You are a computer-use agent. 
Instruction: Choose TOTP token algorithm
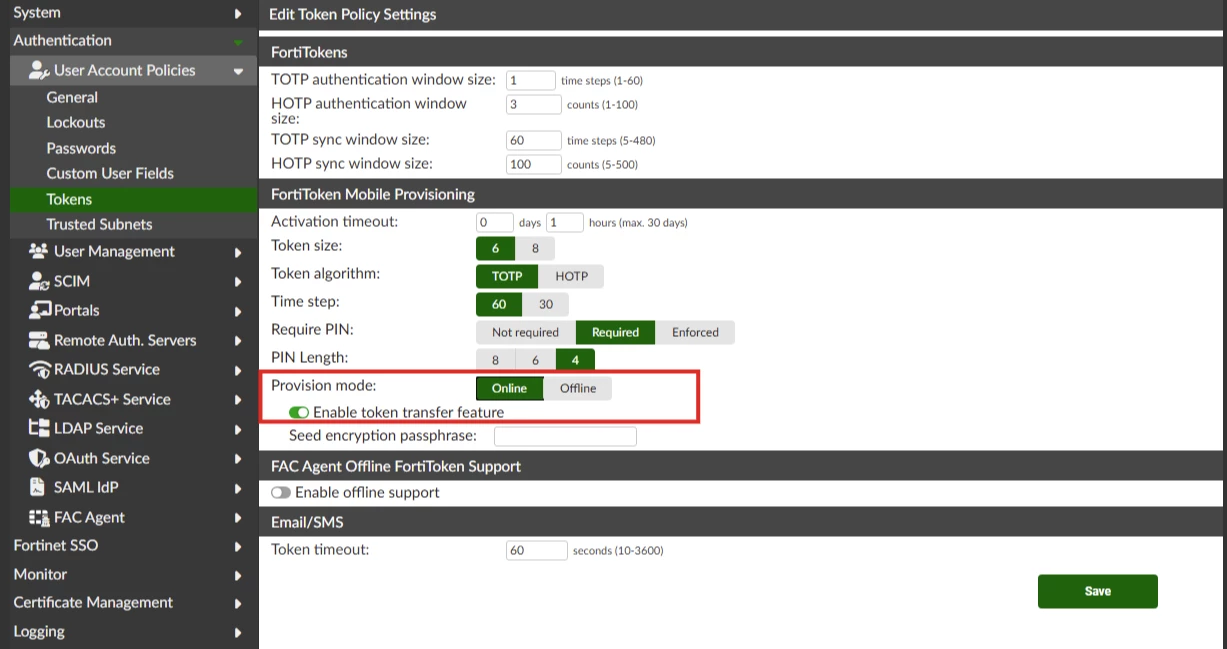[x=507, y=276]
